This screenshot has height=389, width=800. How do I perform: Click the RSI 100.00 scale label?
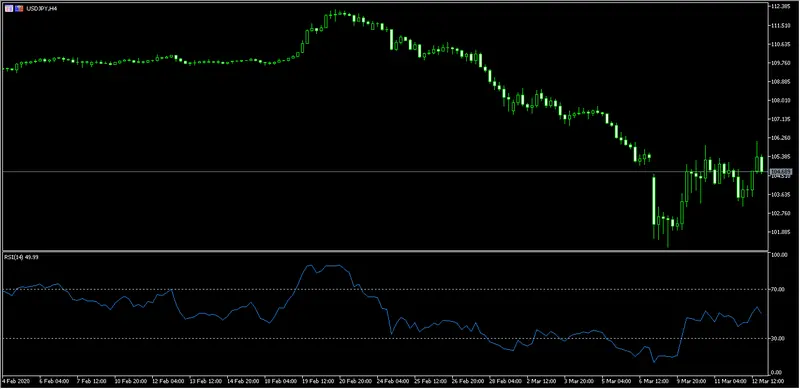coord(781,255)
